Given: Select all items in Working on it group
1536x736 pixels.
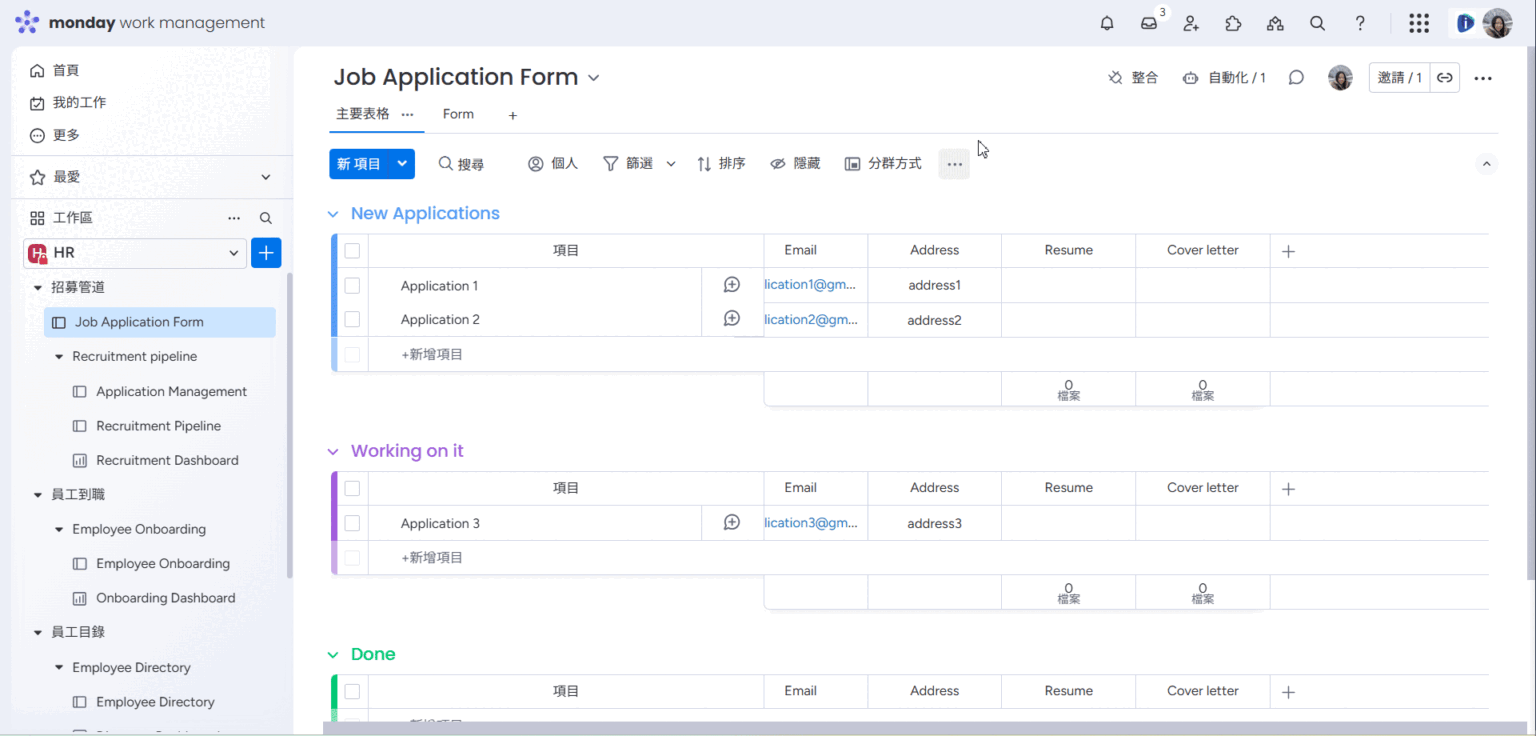Looking at the screenshot, I should (352, 489).
